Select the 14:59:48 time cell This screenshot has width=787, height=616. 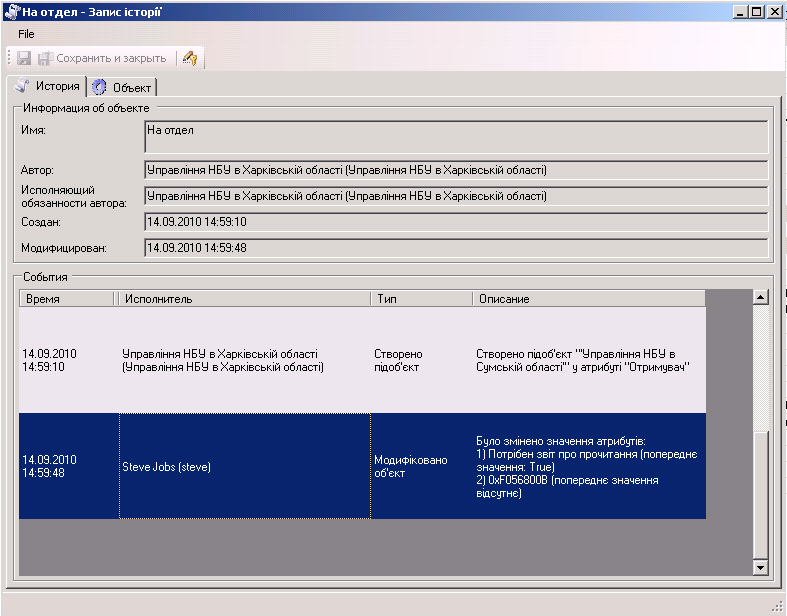click(69, 466)
